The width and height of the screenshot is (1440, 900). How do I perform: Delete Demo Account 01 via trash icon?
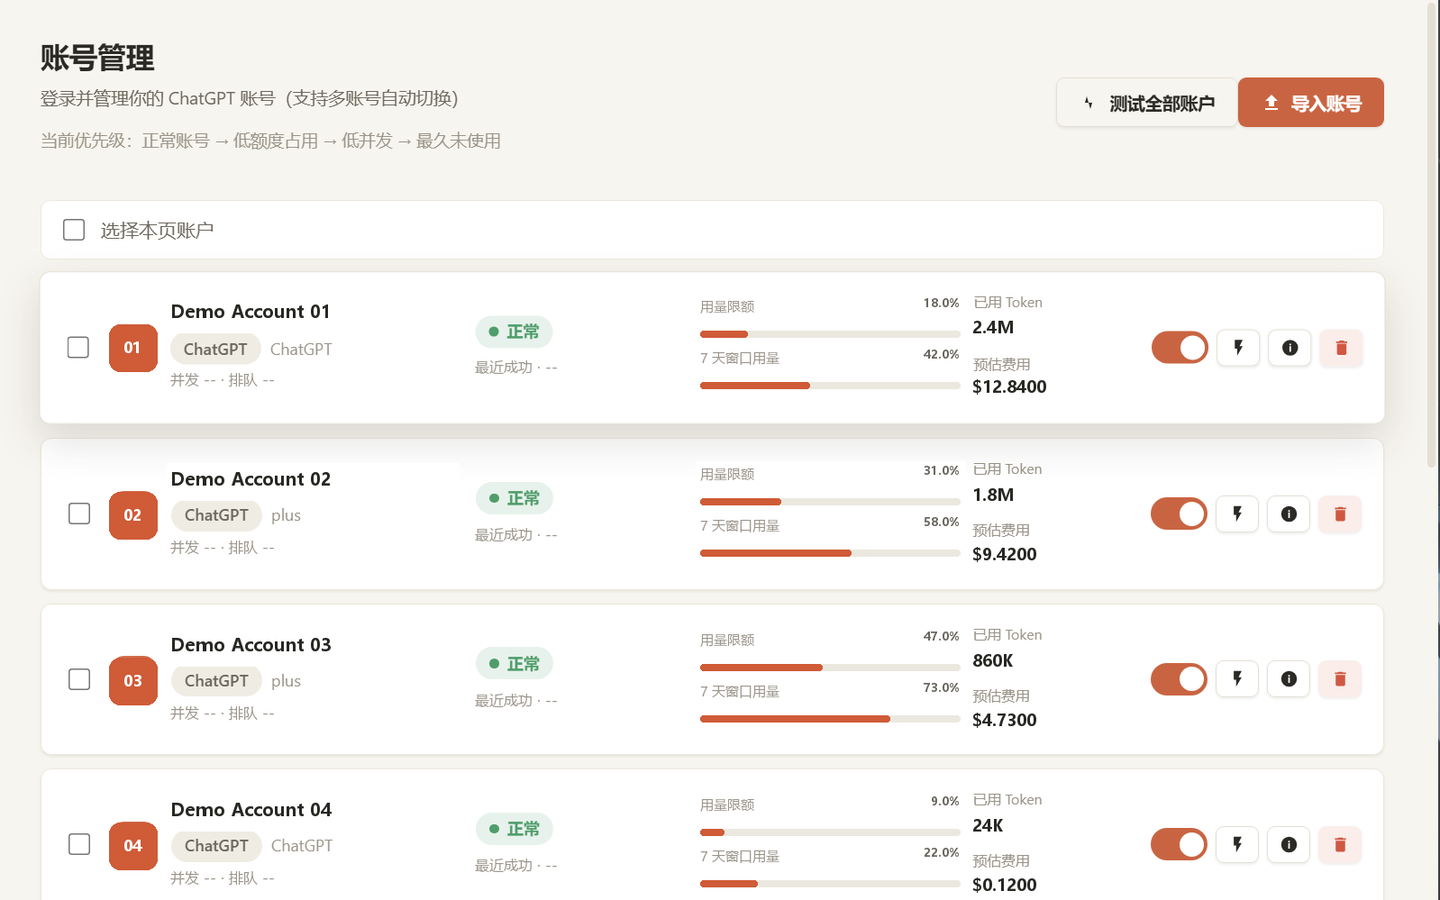pyautogui.click(x=1341, y=348)
